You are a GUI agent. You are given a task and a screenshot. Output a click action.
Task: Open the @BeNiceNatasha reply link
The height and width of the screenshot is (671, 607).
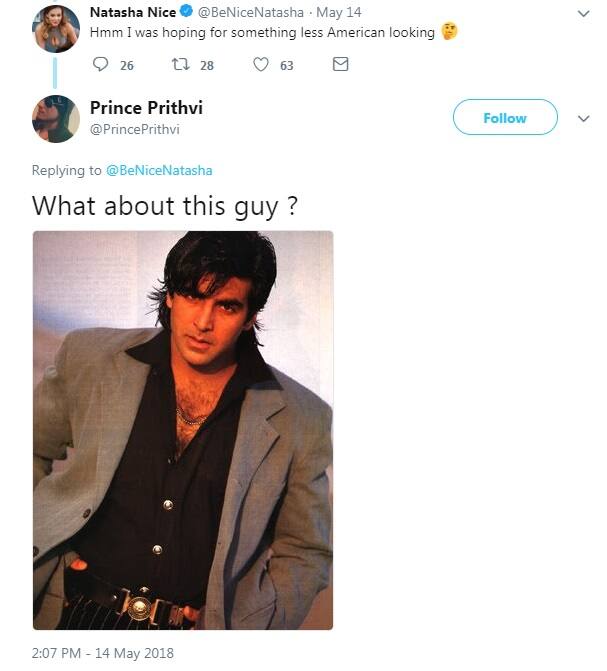pyautogui.click(x=159, y=170)
